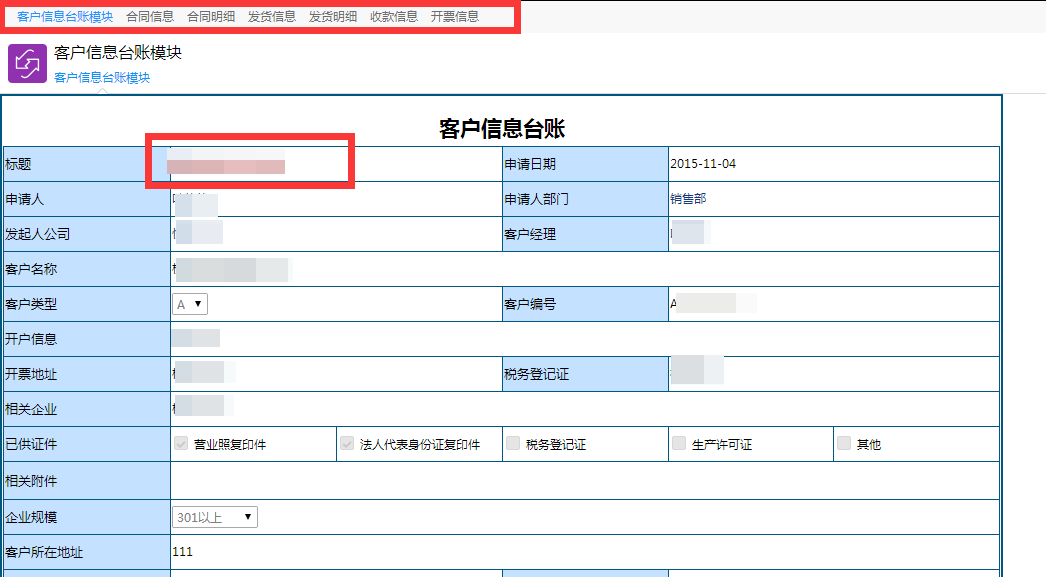Click the 申请人部门 label
This screenshot has width=1046, height=577.
pyautogui.click(x=536, y=199)
